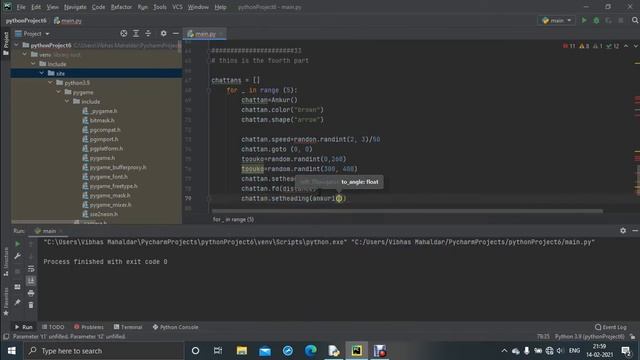Open the Refactor menu

coord(121,7)
